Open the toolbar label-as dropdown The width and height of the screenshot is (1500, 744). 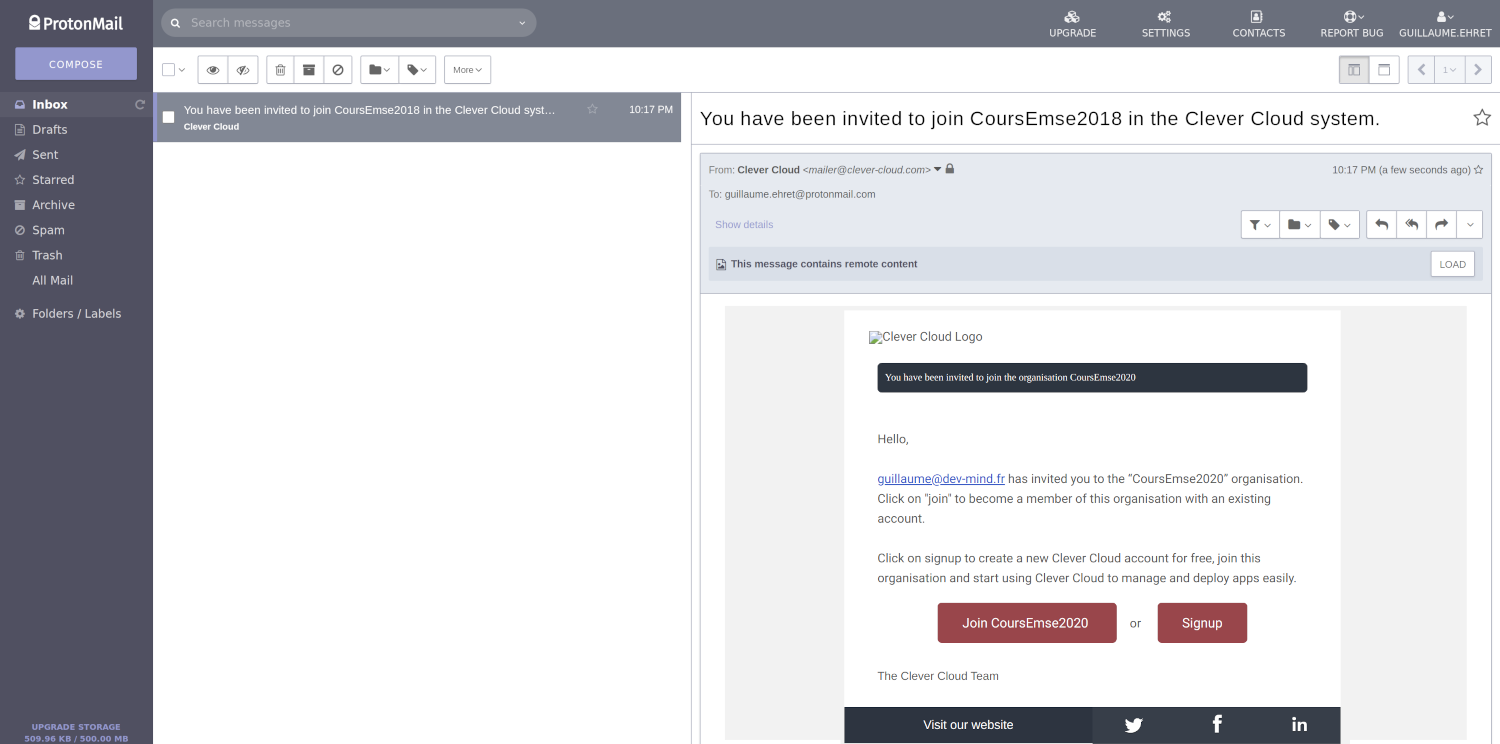point(417,70)
